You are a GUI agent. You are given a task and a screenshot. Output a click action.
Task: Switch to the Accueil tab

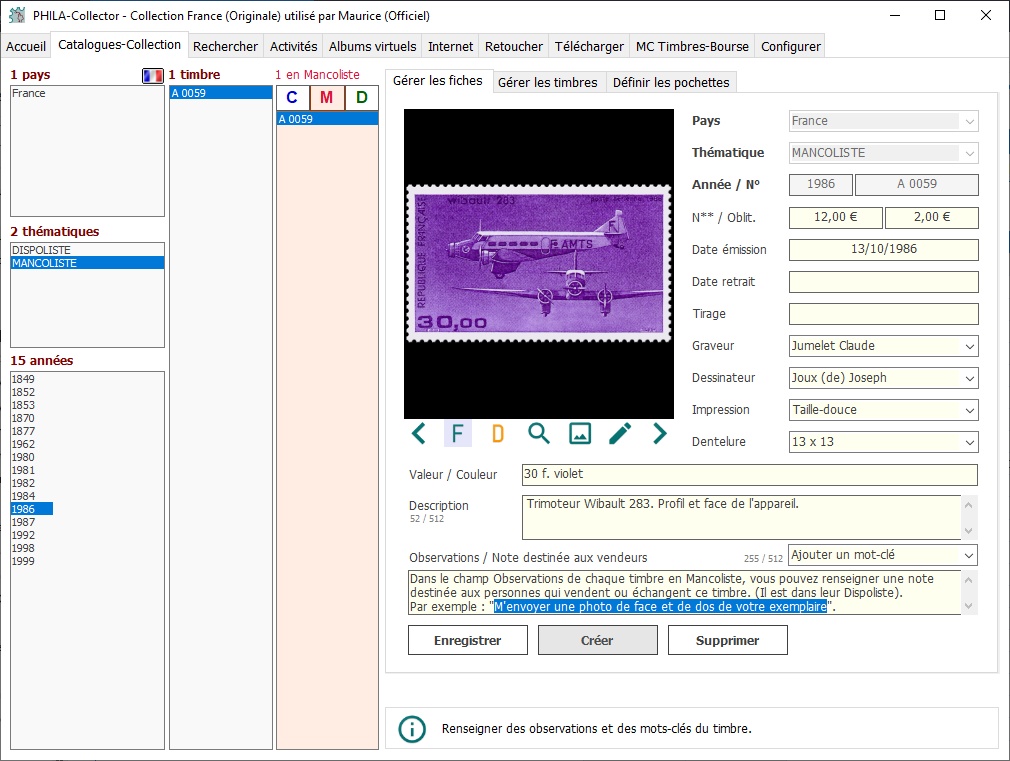[x=26, y=46]
